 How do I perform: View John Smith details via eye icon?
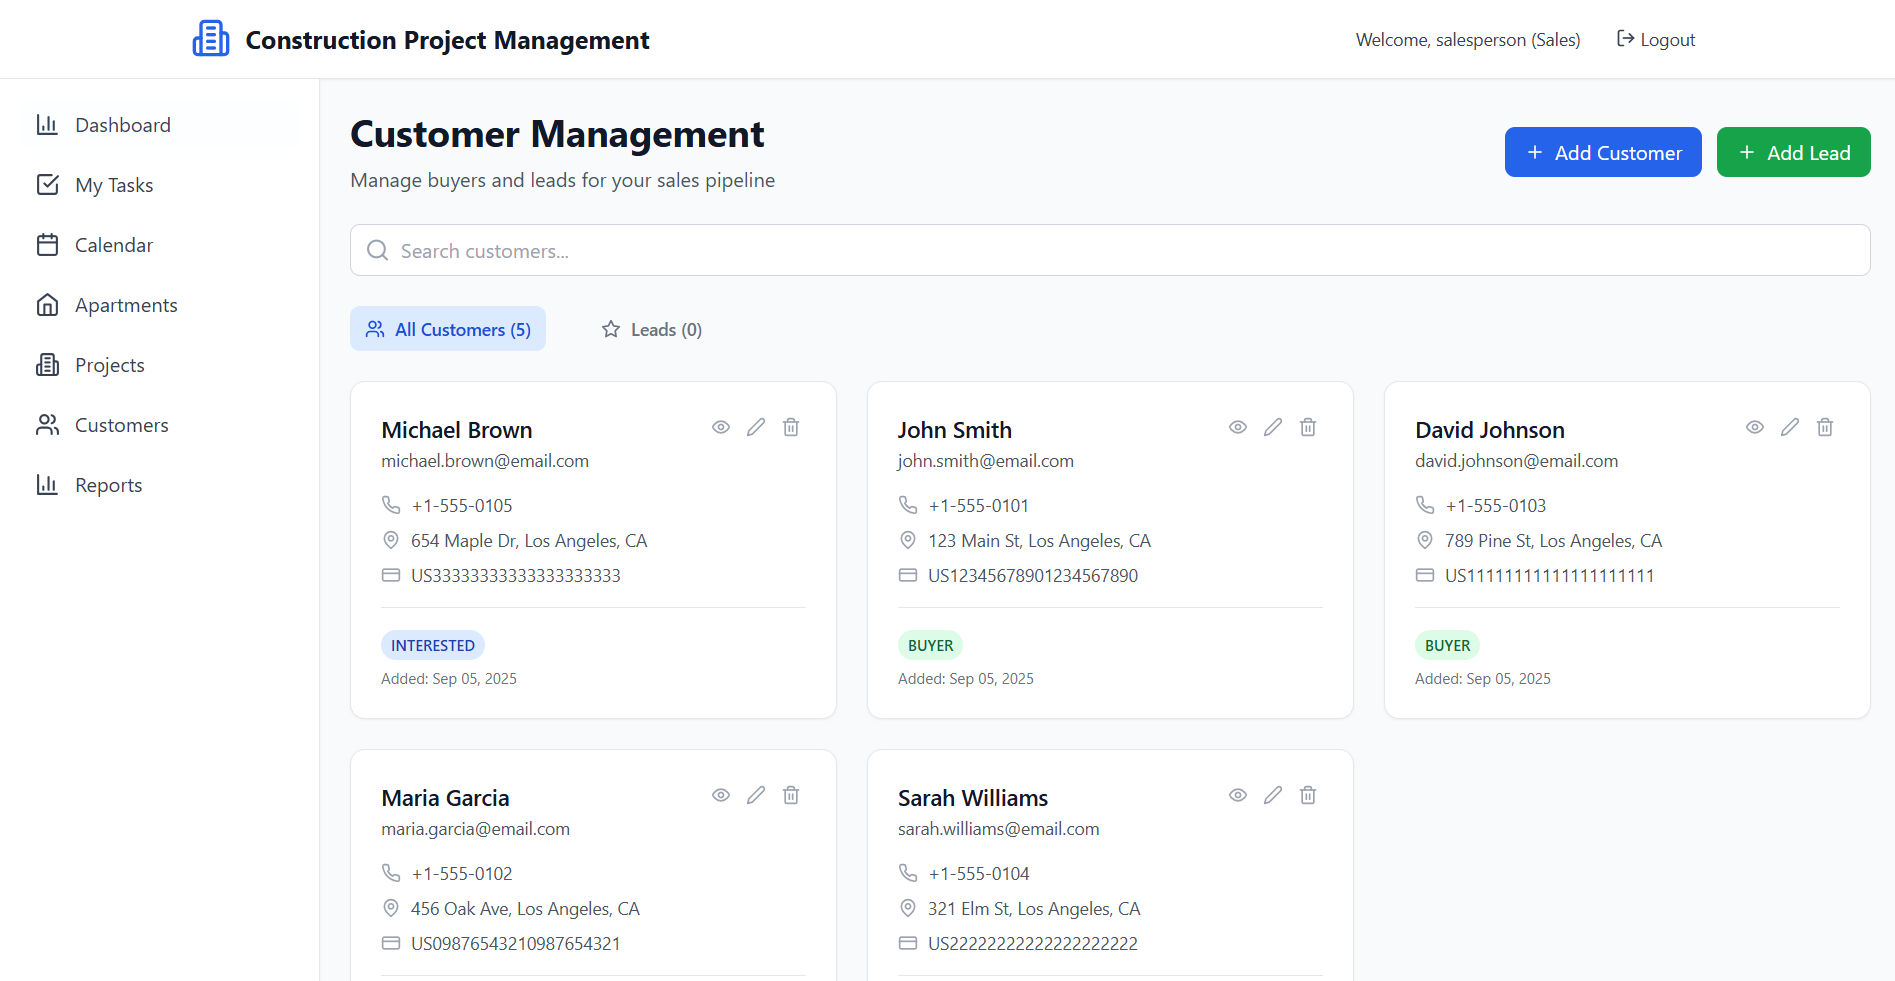click(1238, 427)
